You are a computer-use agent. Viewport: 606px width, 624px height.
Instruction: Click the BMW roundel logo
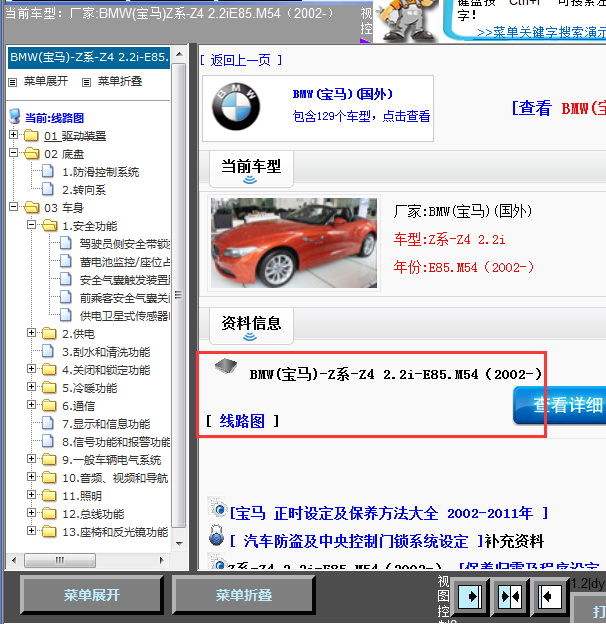(x=236, y=107)
